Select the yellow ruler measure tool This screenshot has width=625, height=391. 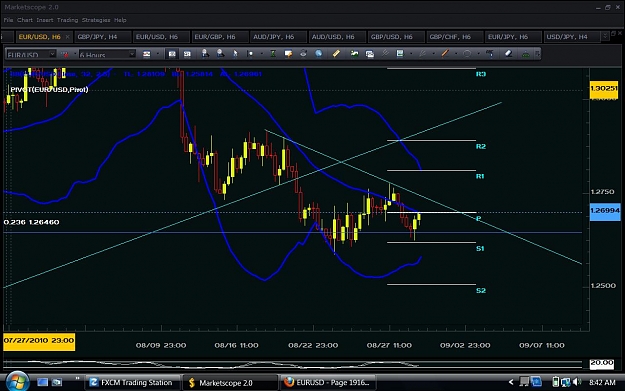click(x=336, y=53)
